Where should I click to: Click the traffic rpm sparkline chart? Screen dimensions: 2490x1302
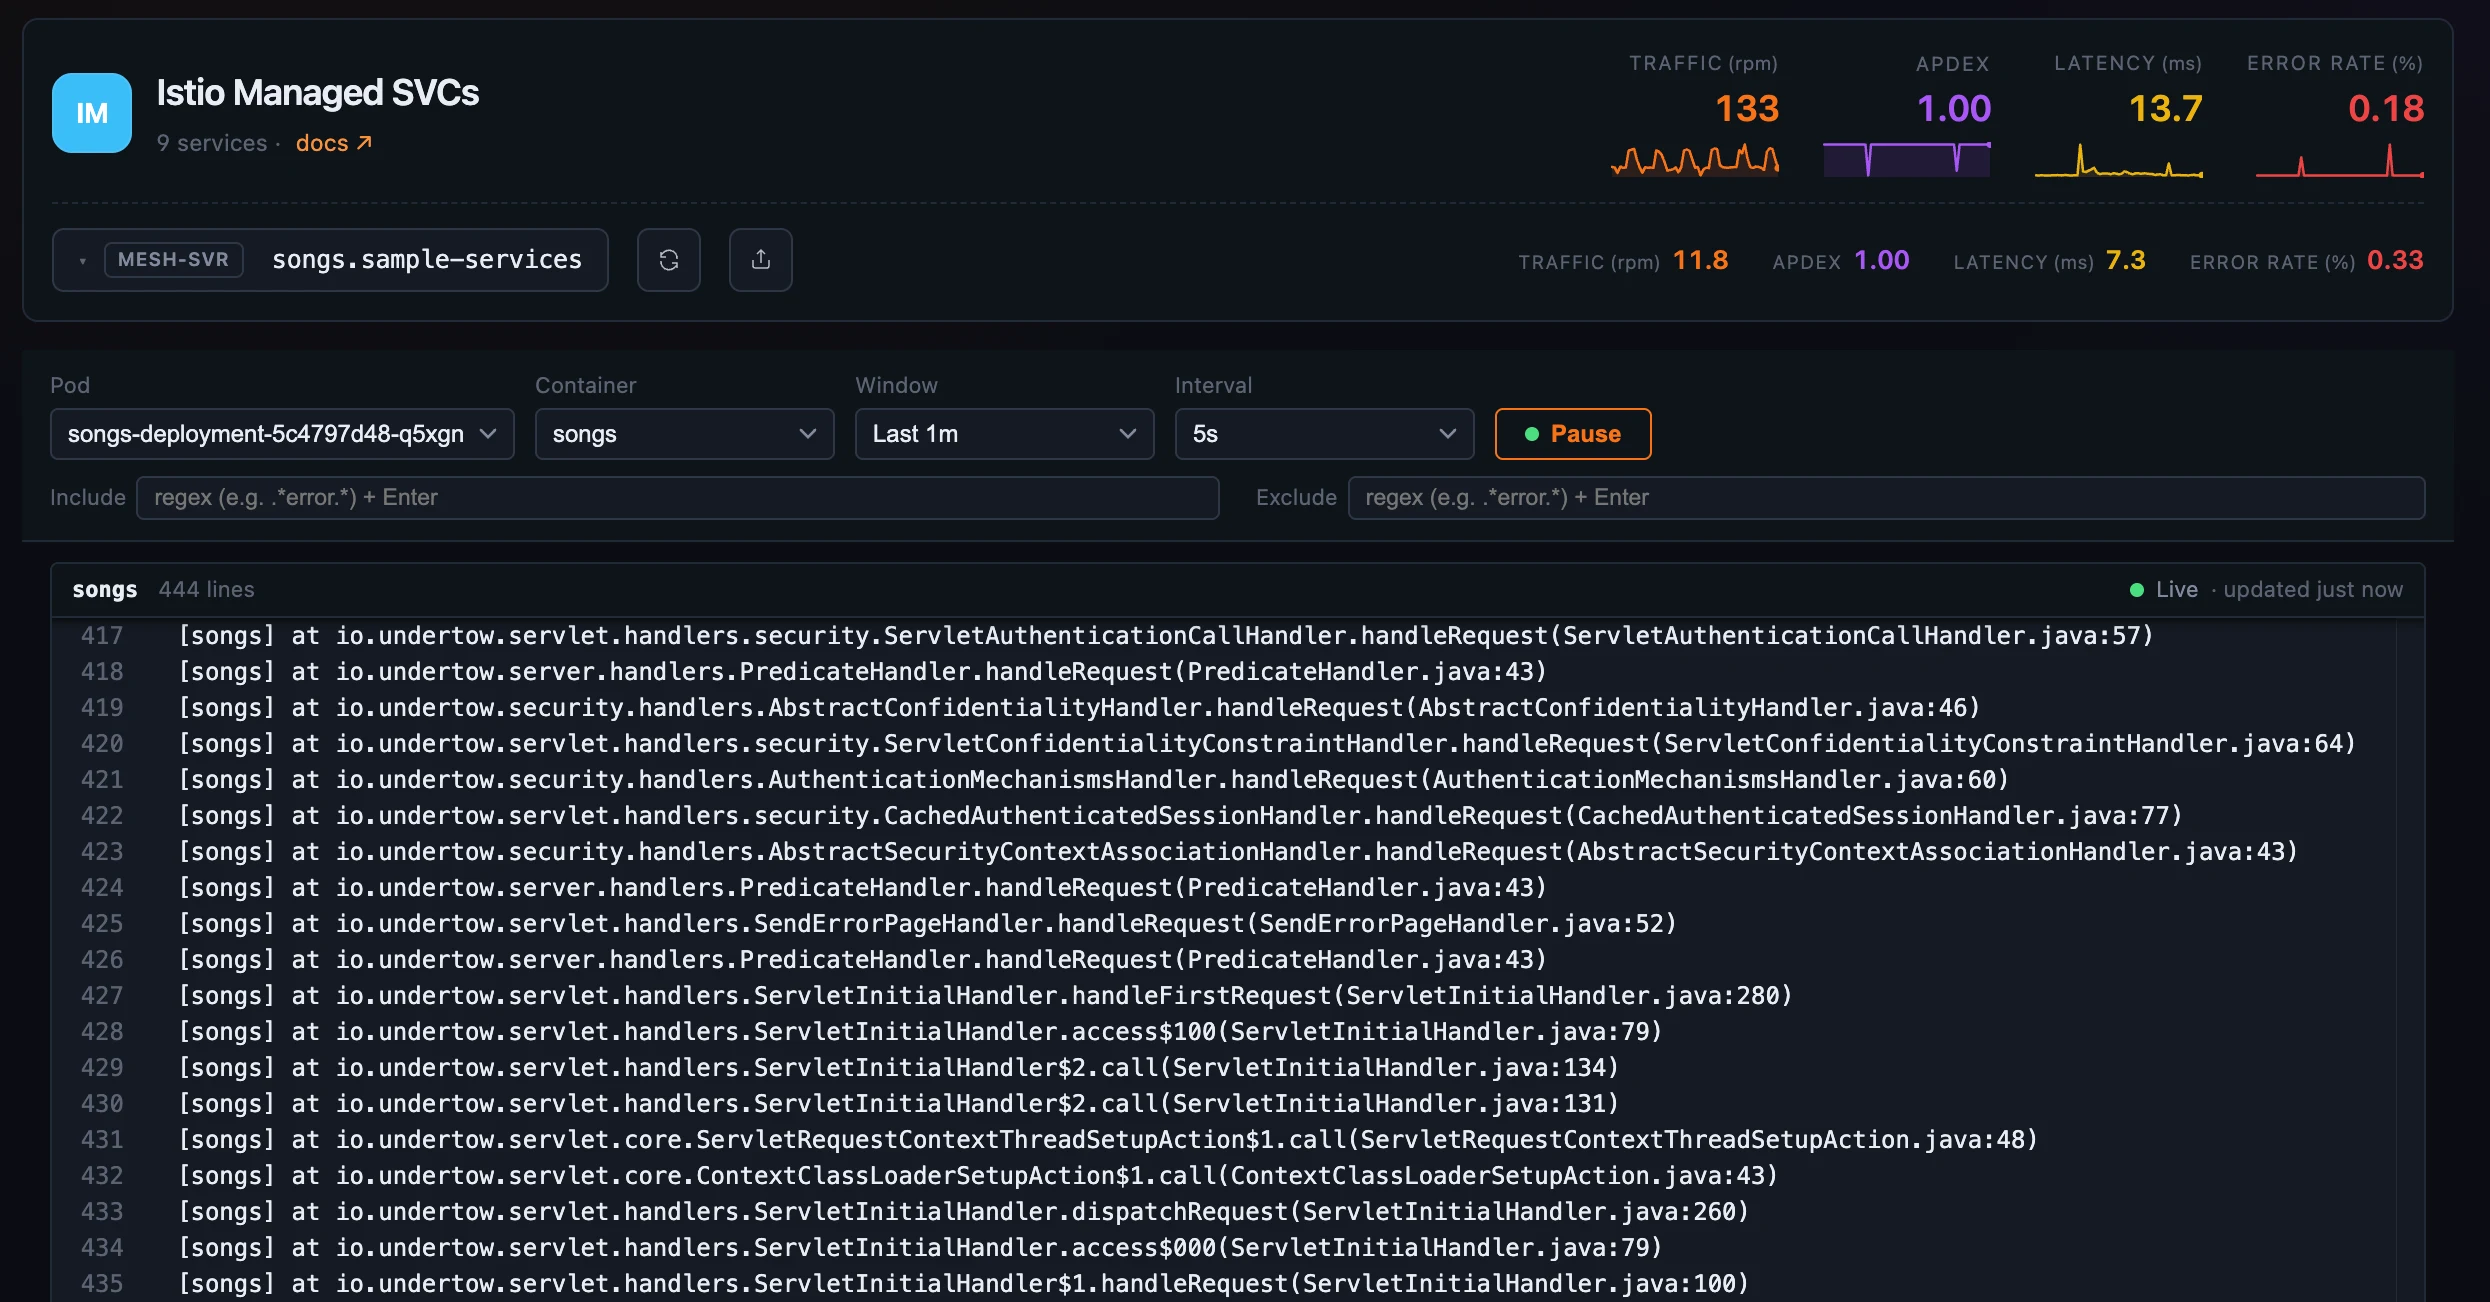tap(1696, 160)
